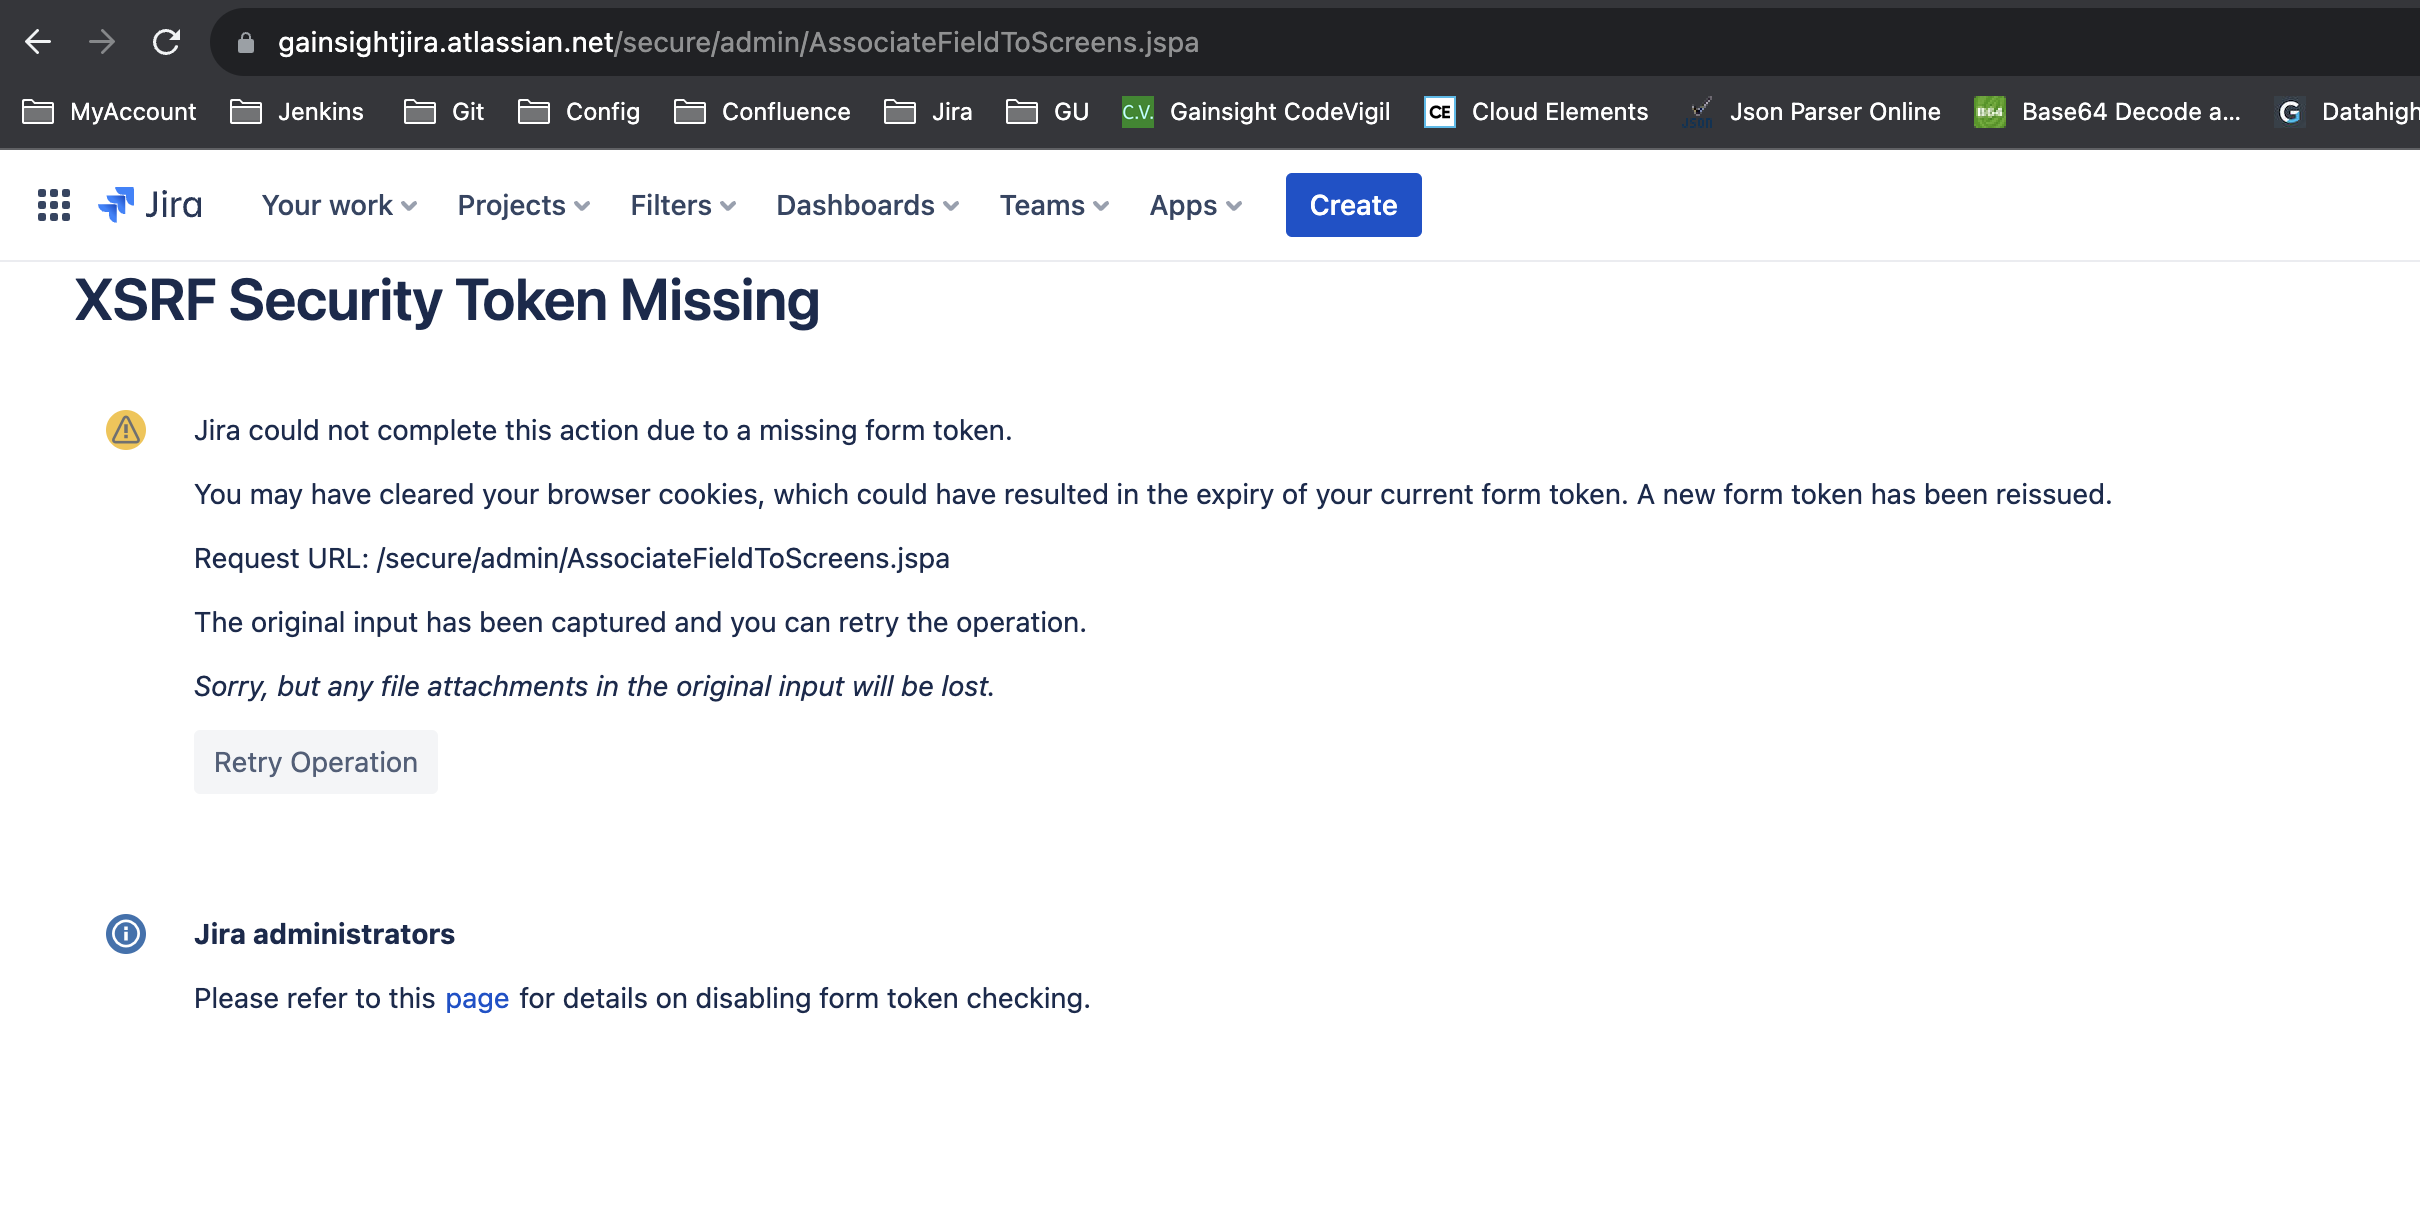
Task: Click the browser forward arrow
Action: point(101,42)
